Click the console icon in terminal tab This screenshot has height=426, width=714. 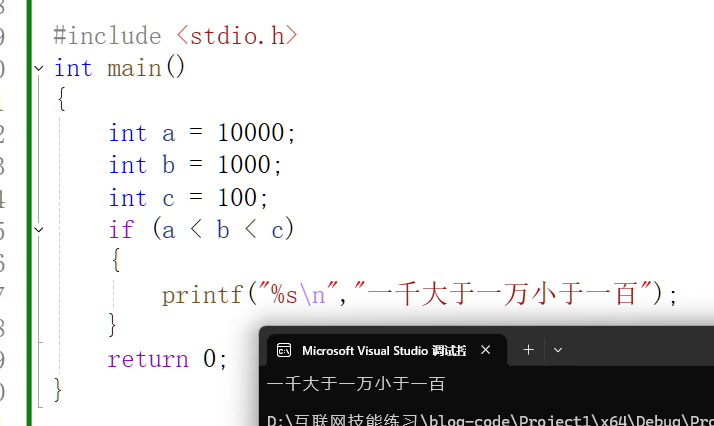click(284, 350)
